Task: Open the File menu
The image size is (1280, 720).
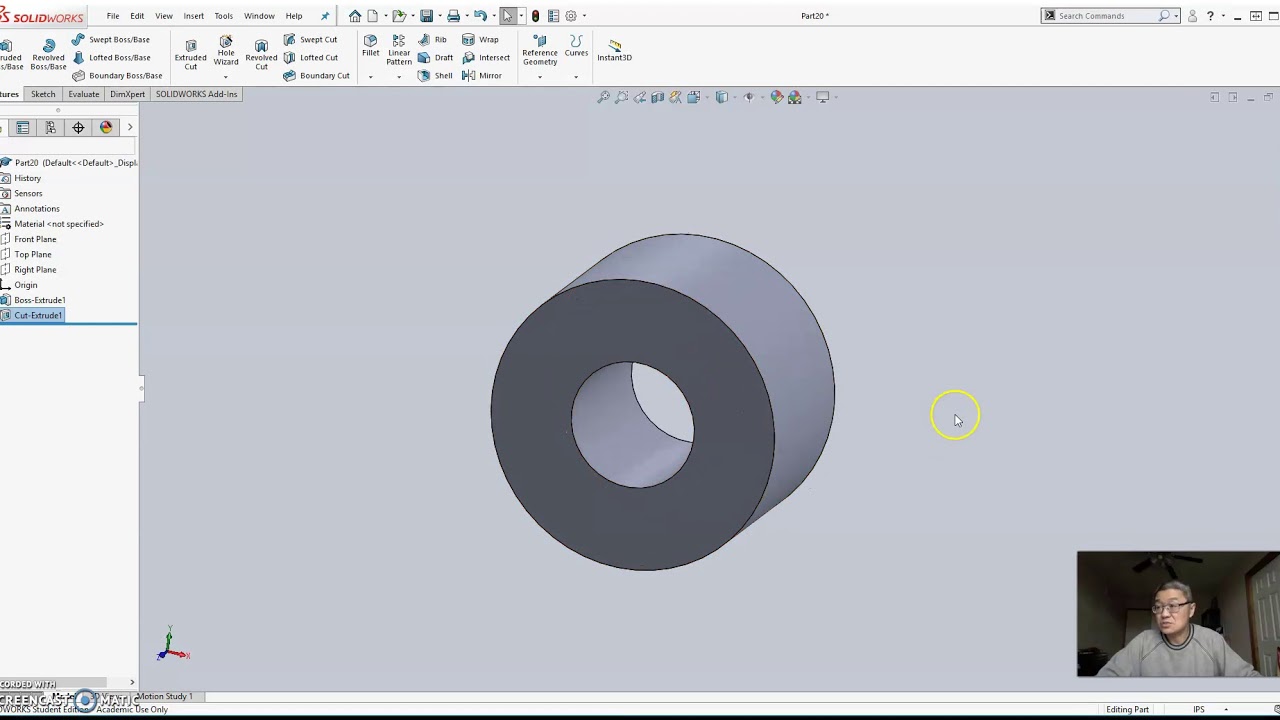Action: click(113, 16)
